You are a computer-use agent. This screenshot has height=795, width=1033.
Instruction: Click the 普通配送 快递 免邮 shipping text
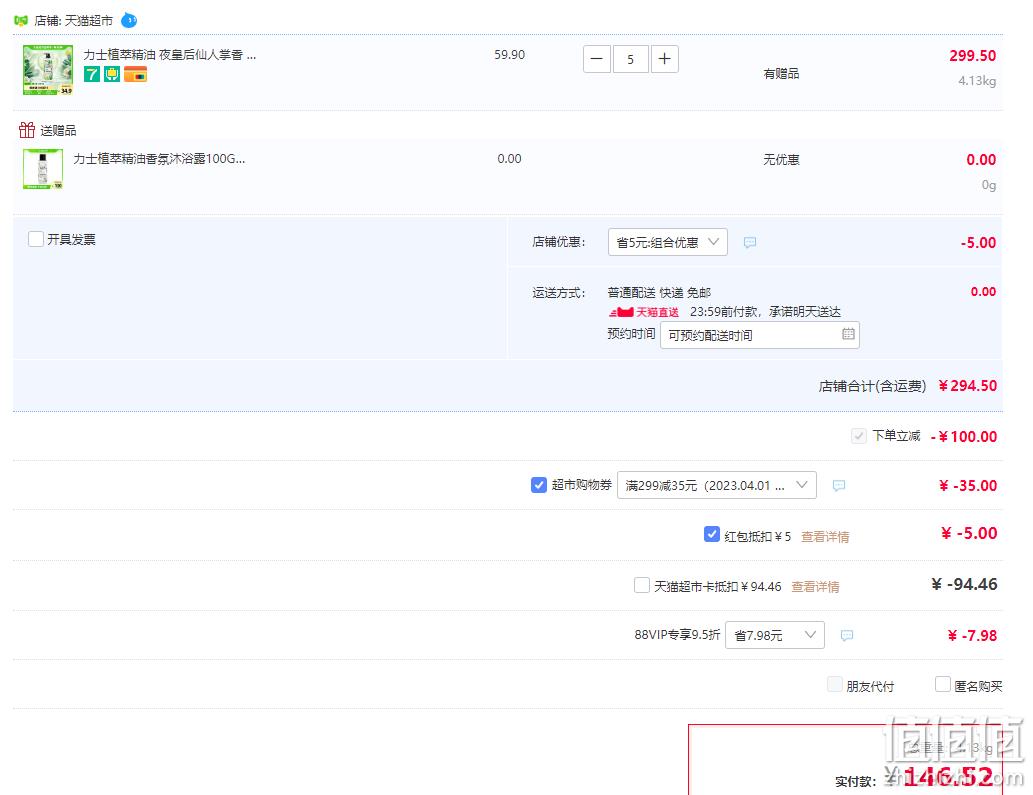[x=659, y=292]
